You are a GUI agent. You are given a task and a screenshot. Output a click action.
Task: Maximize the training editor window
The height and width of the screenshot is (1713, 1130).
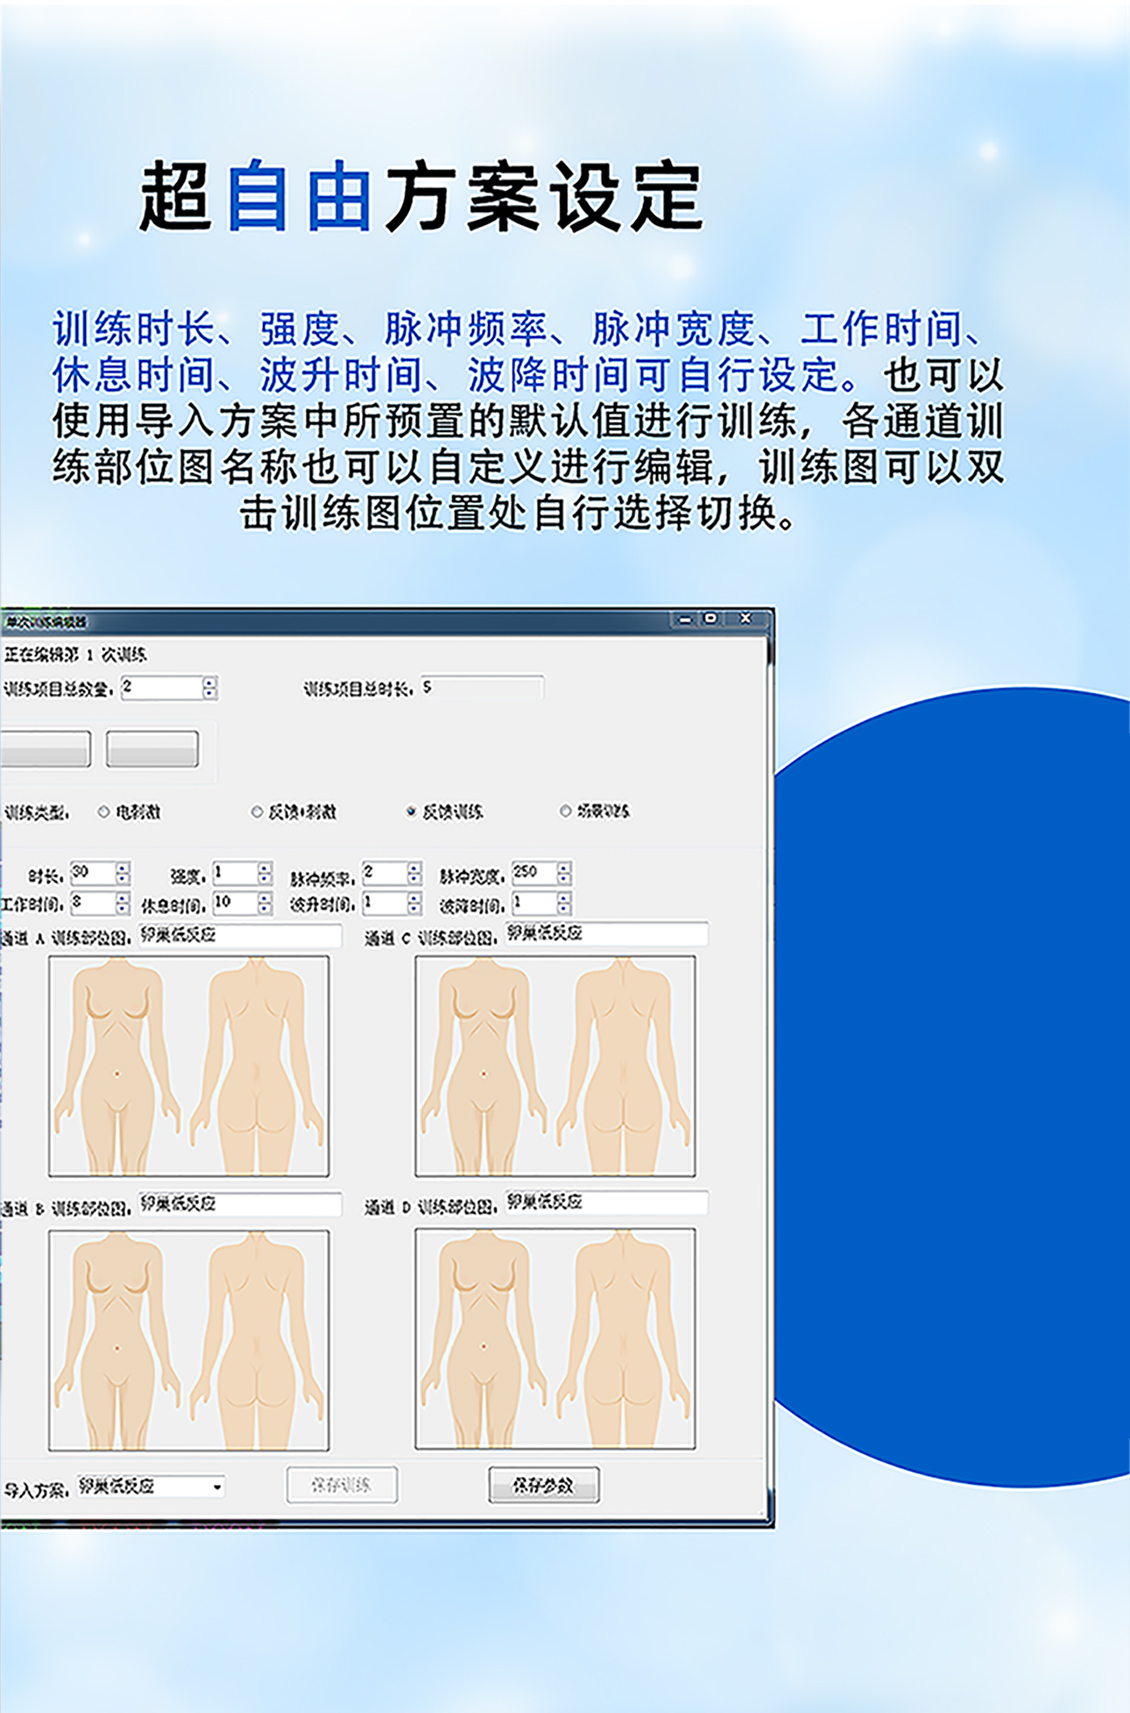(x=711, y=620)
